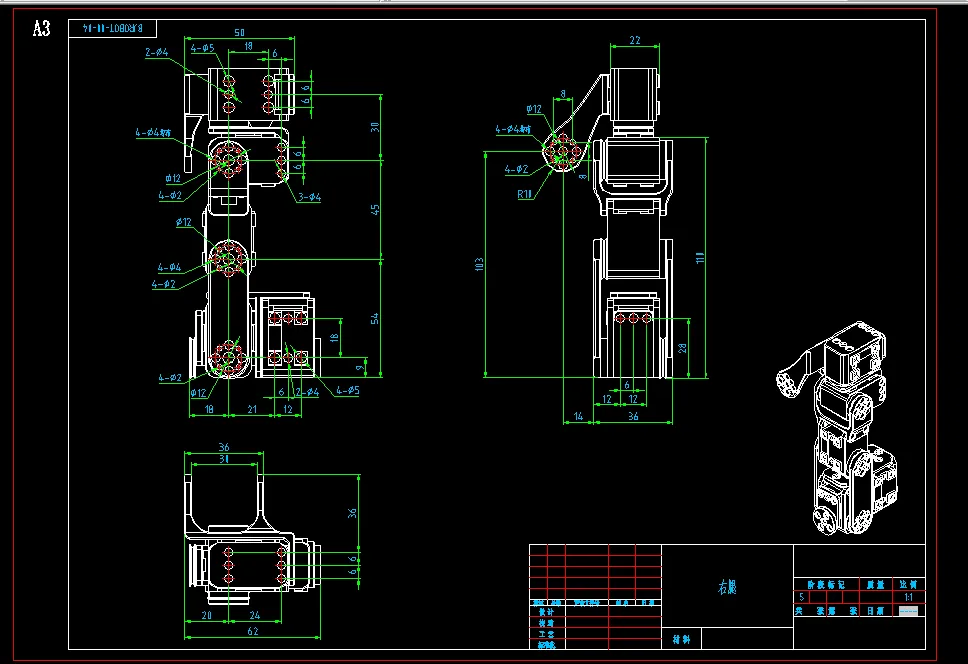The image size is (968, 664).
Task: Select the 31 inner width dimension text
Action: 223,459
